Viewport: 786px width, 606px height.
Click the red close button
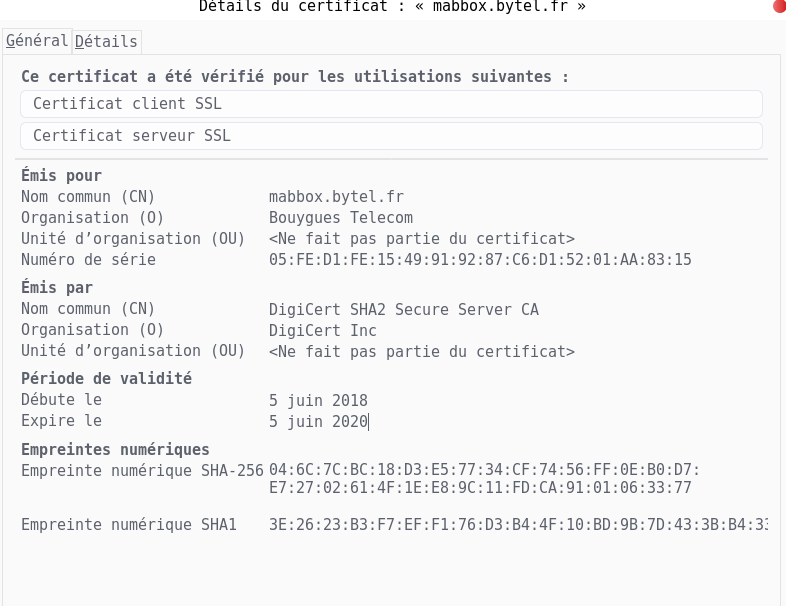coord(780,6)
